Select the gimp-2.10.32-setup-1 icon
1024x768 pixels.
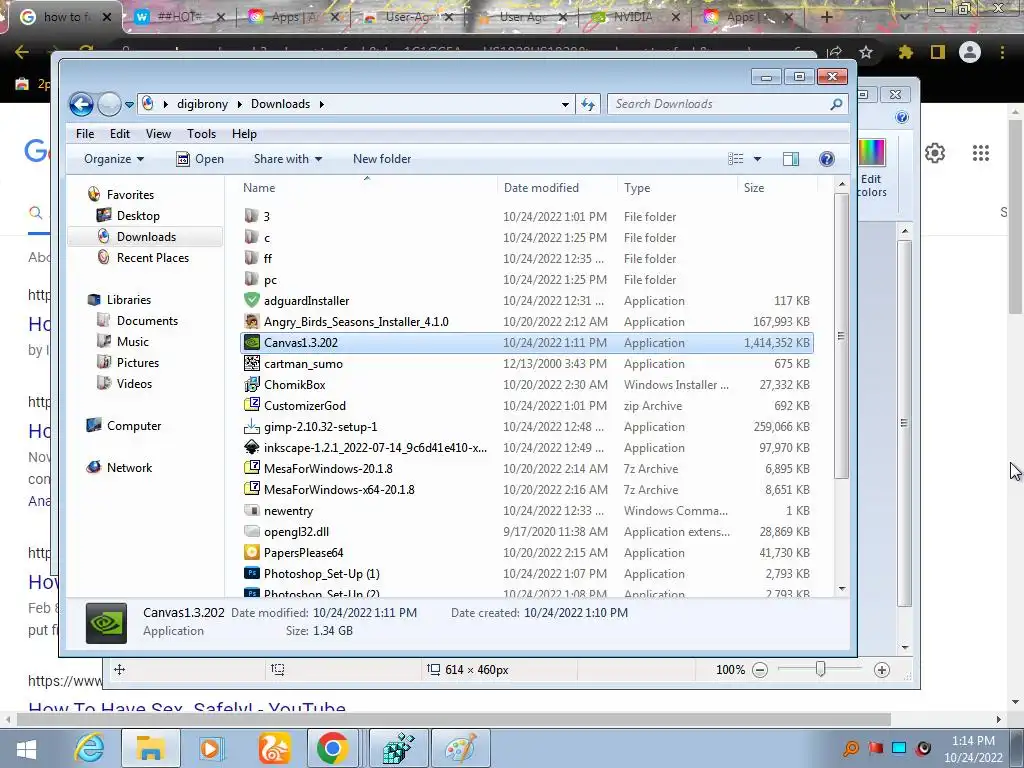(251, 426)
